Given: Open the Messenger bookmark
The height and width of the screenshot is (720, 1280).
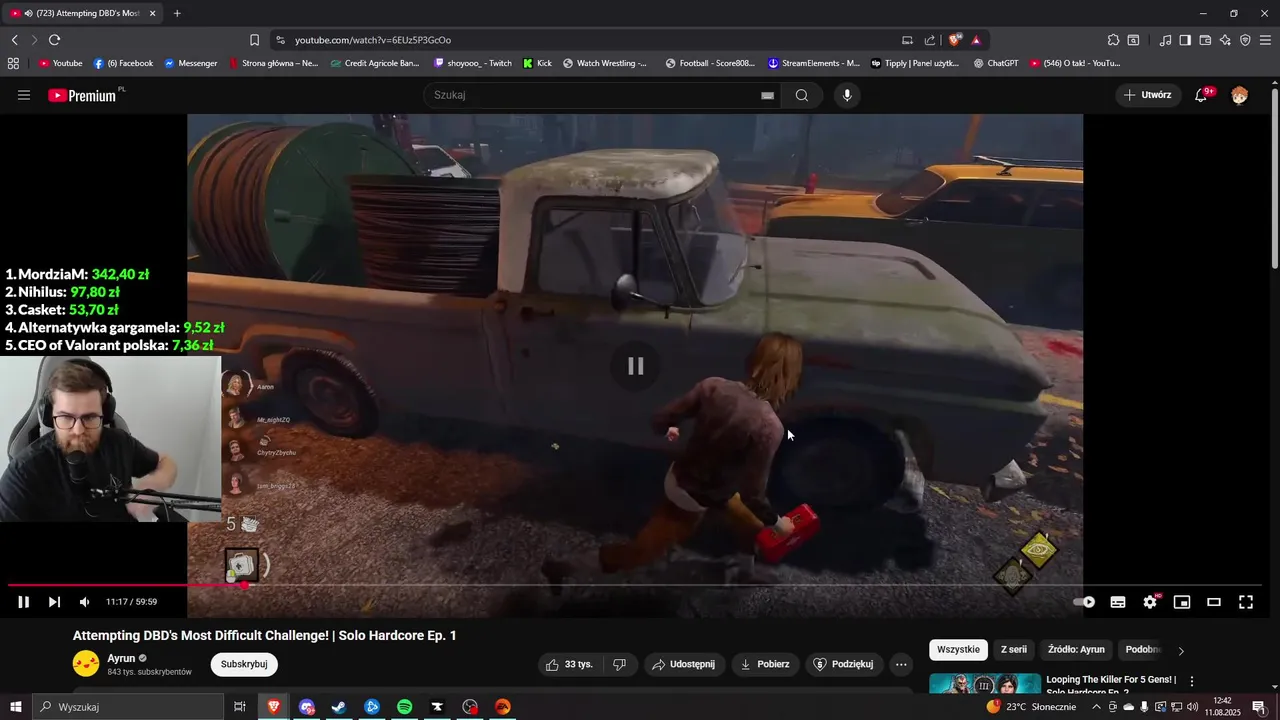Looking at the screenshot, I should tap(190, 63).
